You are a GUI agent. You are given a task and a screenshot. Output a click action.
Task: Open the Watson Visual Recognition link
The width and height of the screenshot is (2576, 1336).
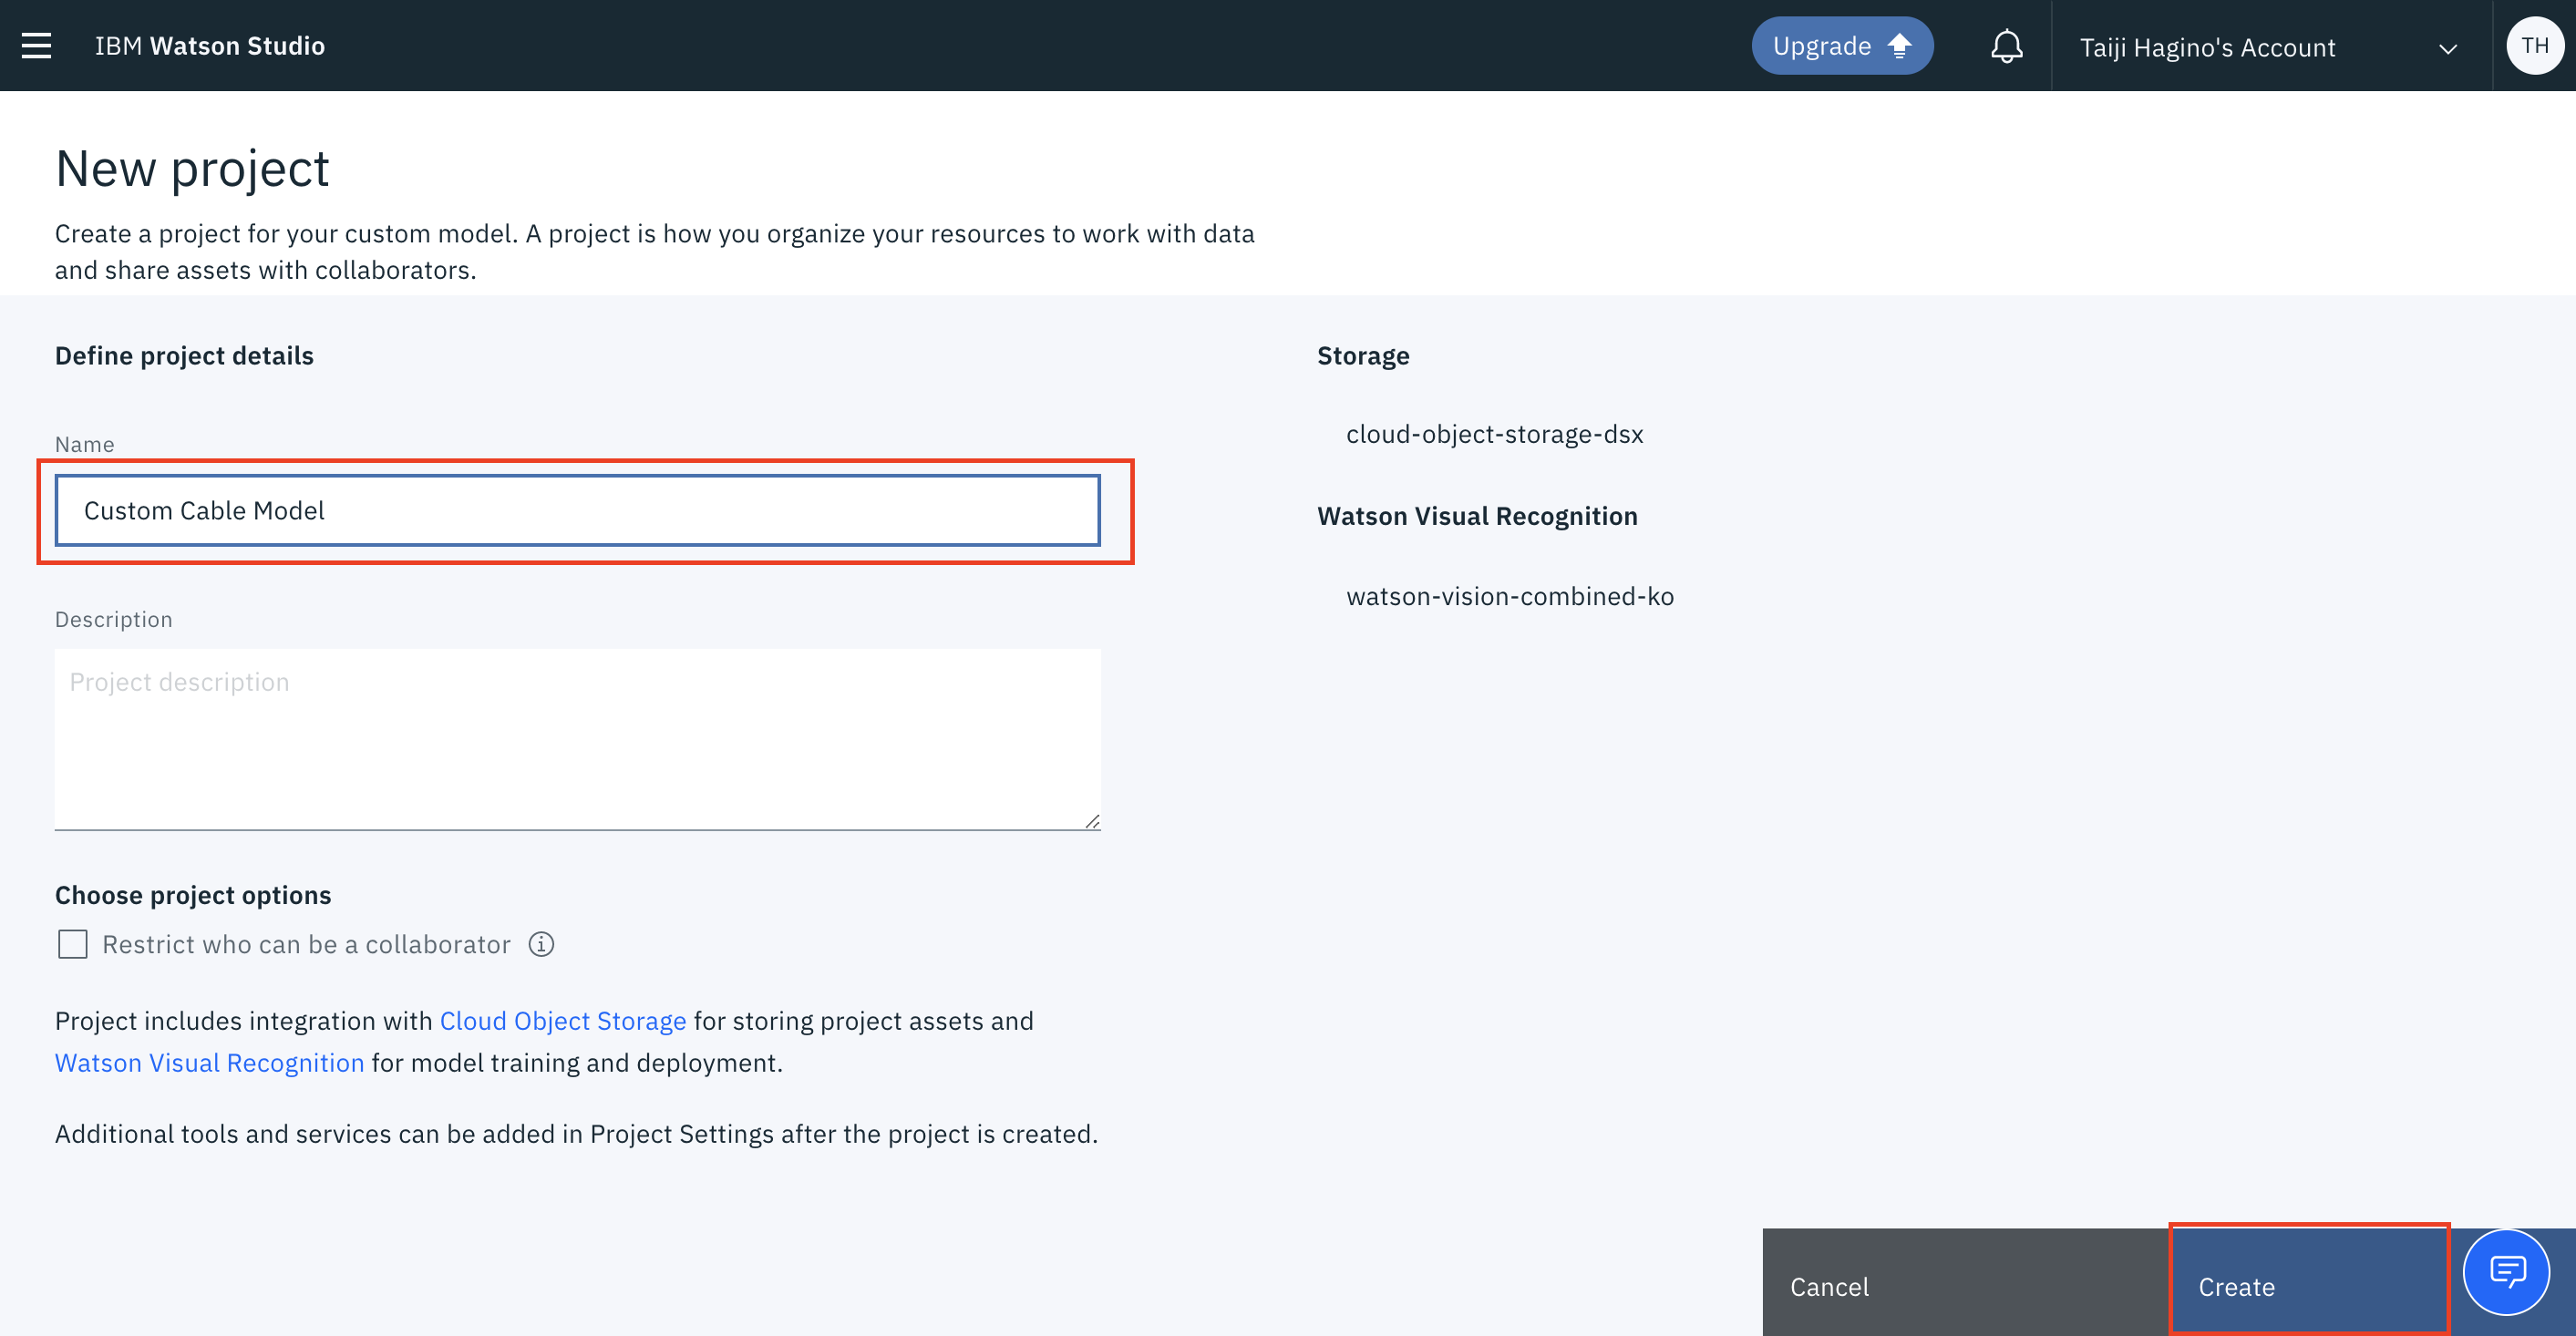tap(209, 1062)
